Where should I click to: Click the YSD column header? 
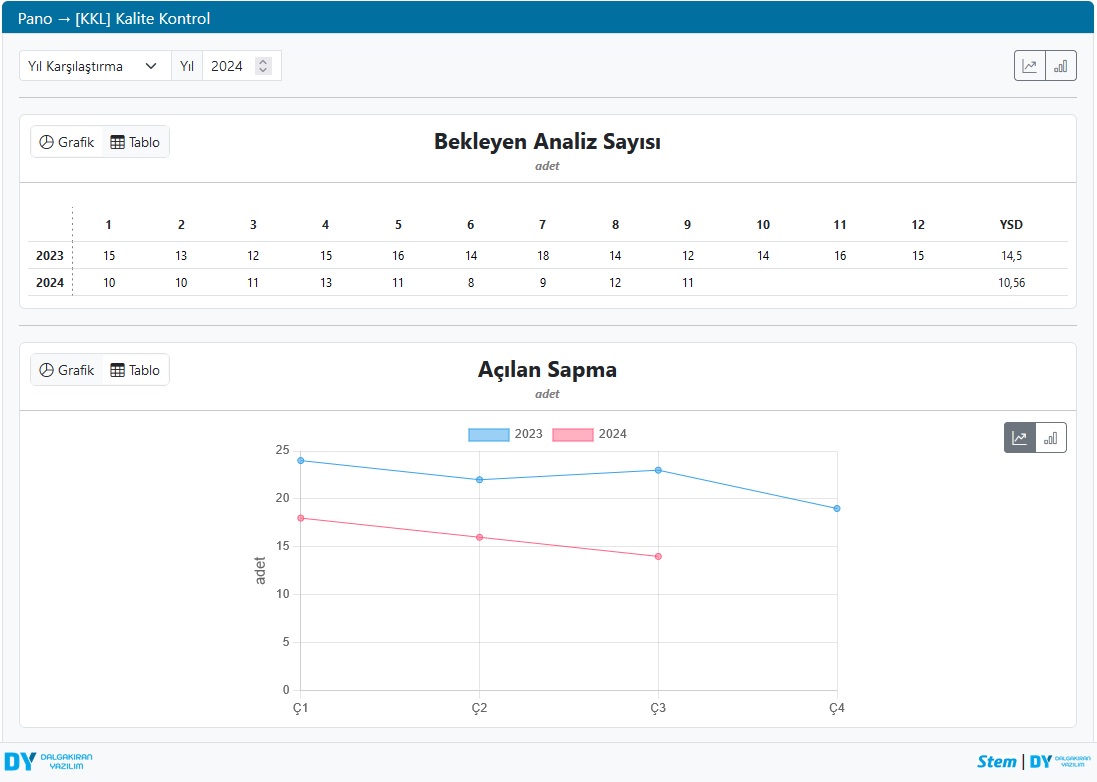(x=1011, y=225)
